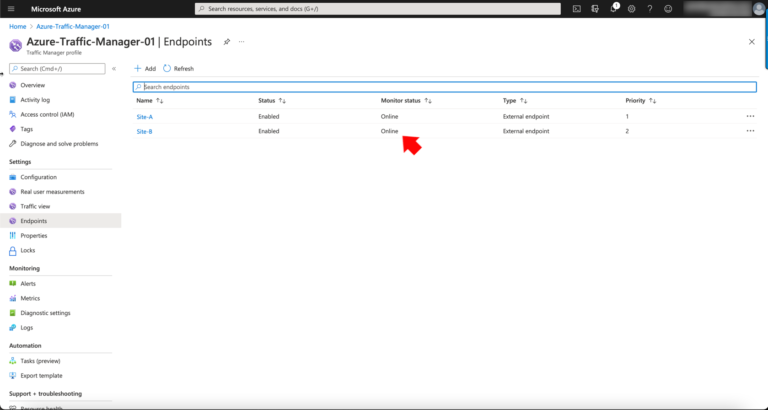Click the Search endpoints field
This screenshot has height=410, width=768.
(x=445, y=87)
